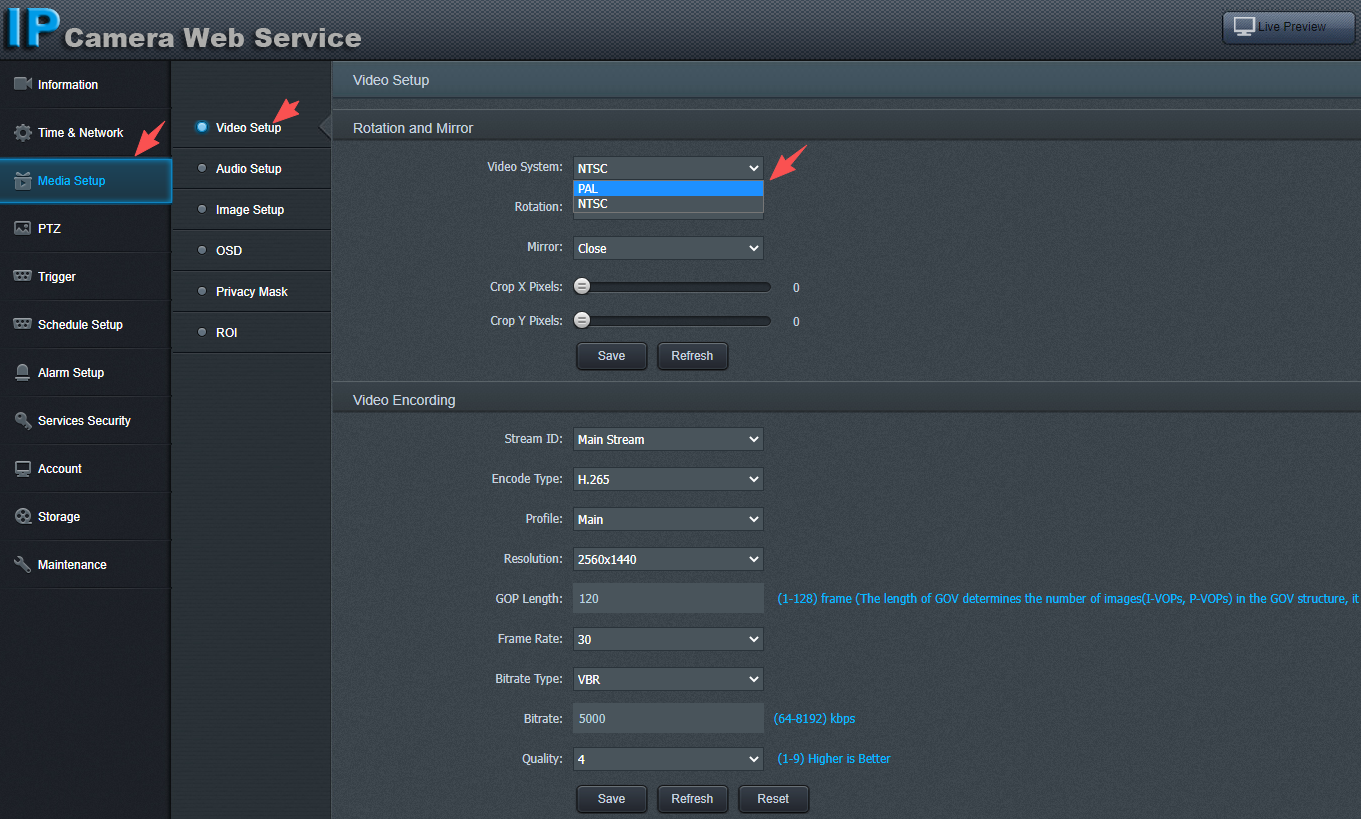Open the Image Setup submenu item
This screenshot has height=819, width=1361.
coord(250,209)
